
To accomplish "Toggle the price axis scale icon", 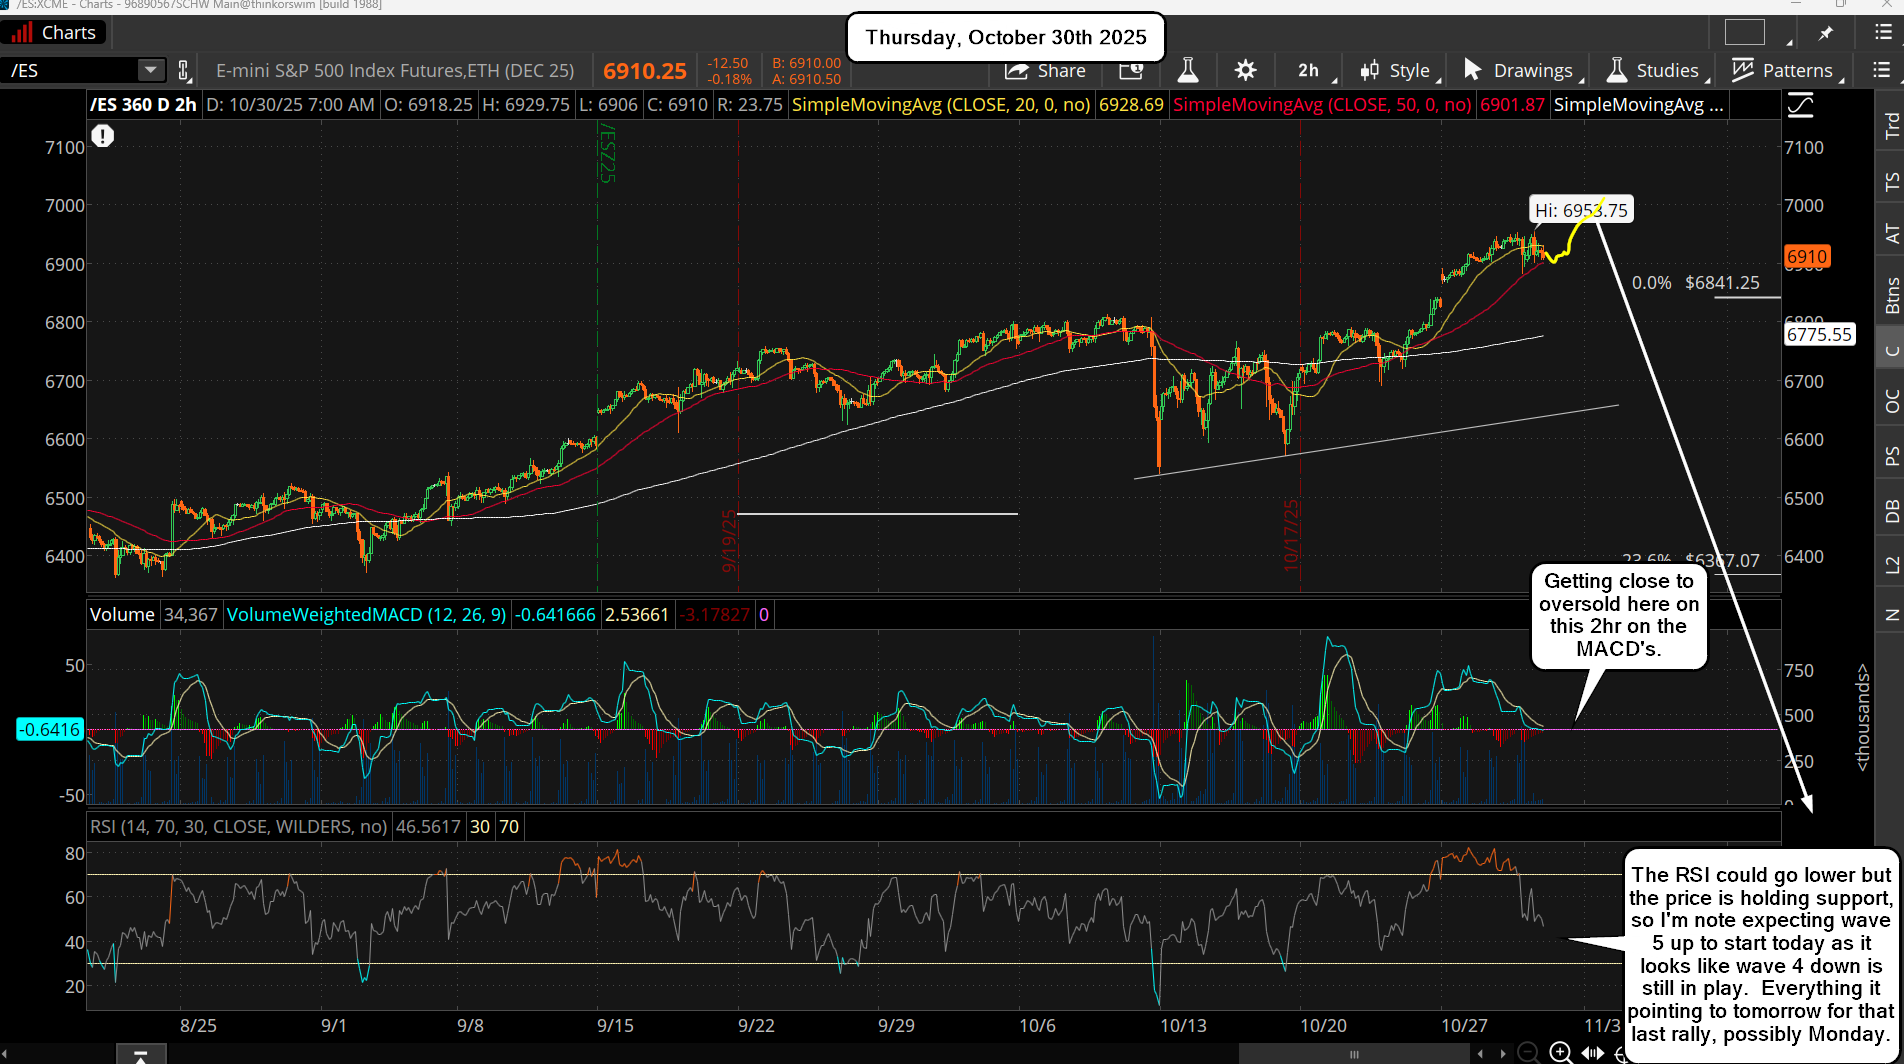I will click(x=1800, y=105).
